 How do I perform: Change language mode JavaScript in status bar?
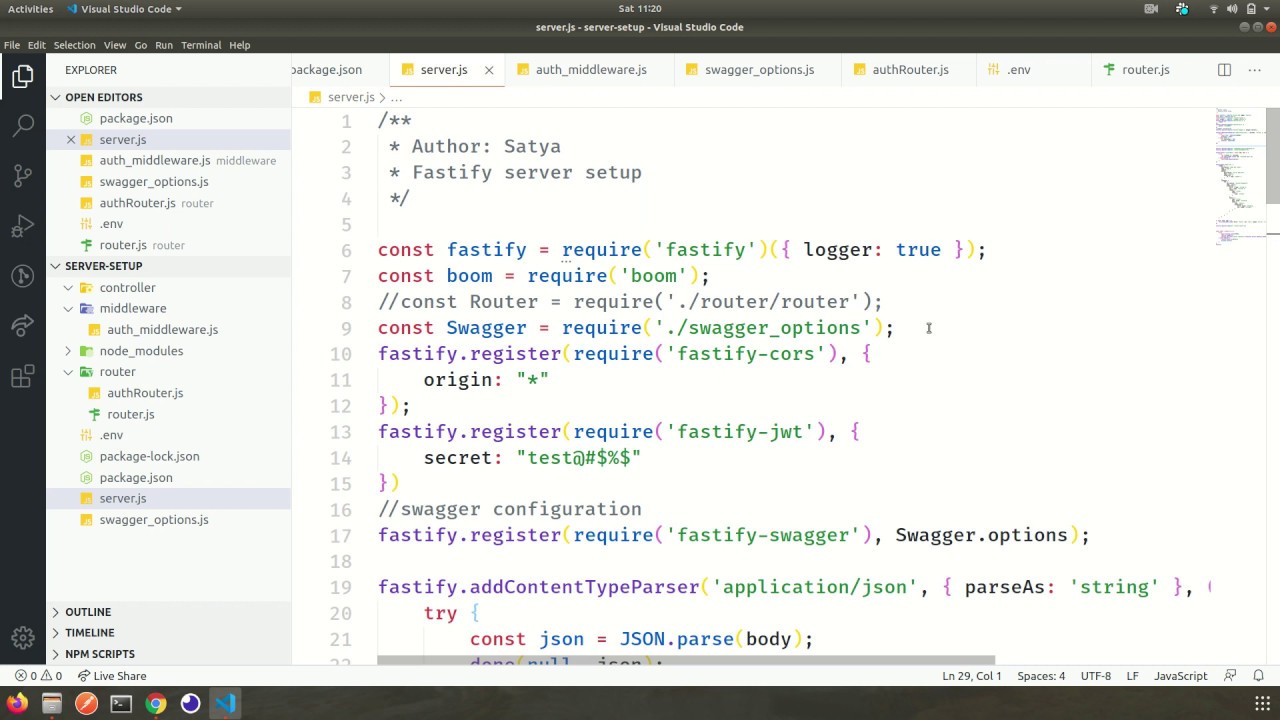1181,676
